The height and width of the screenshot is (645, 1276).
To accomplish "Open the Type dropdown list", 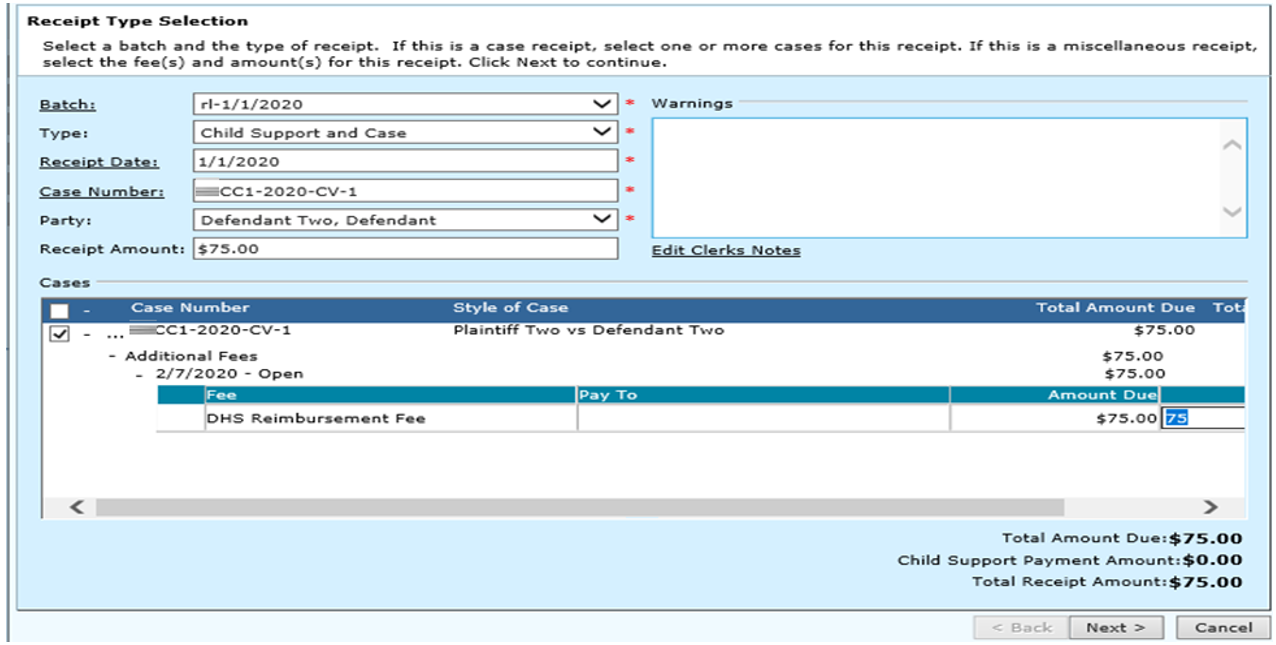I will 601,132.
